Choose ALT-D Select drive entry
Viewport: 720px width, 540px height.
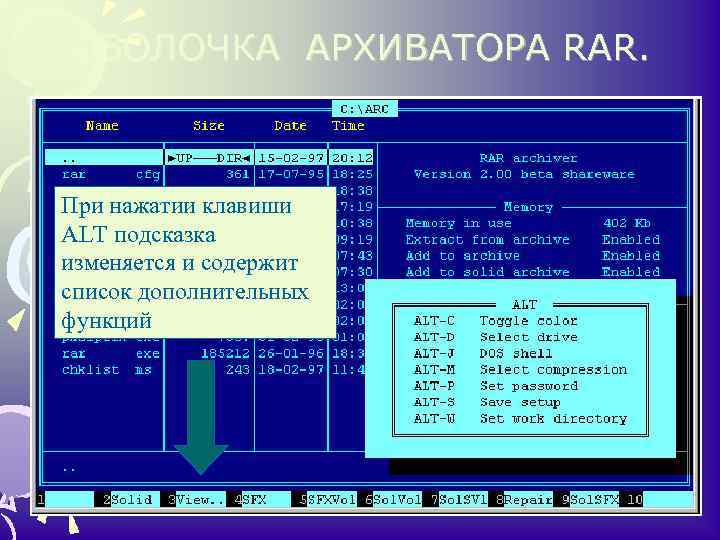495,337
